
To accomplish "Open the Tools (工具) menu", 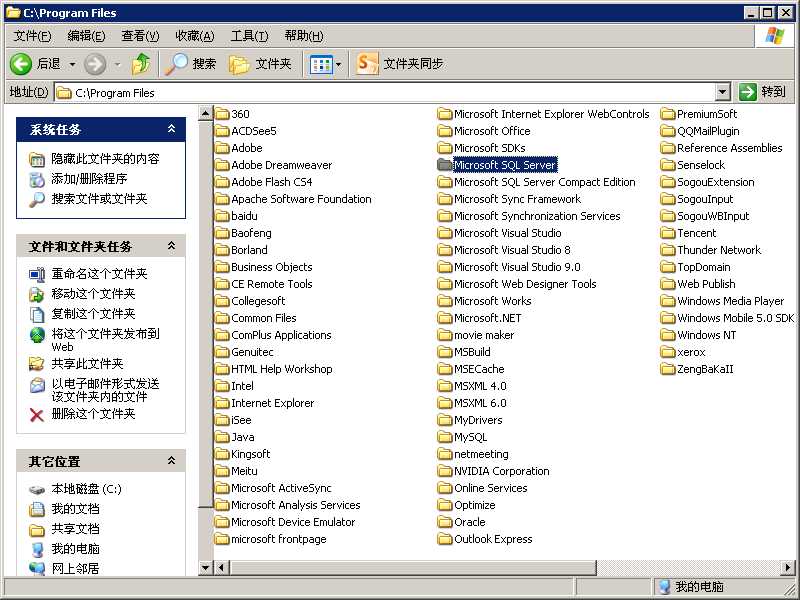I will pyautogui.click(x=249, y=36).
